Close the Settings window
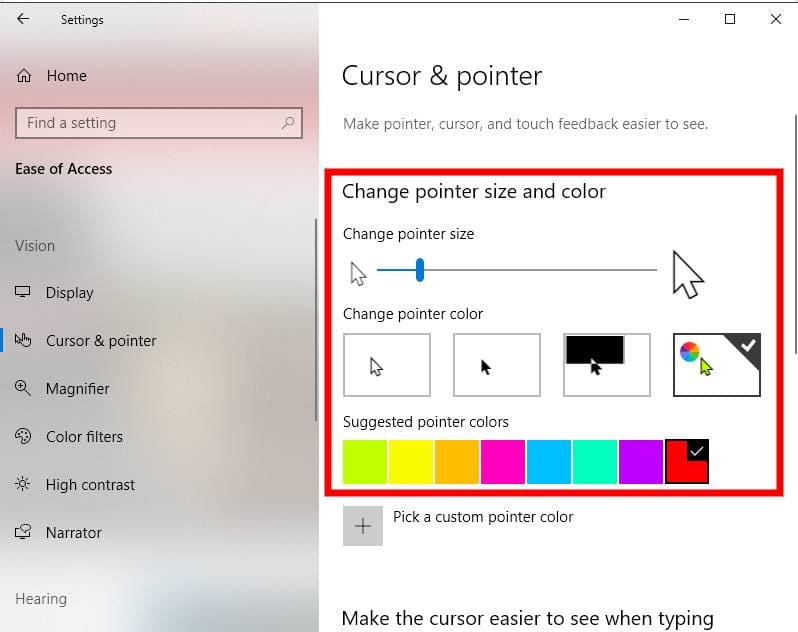 [x=776, y=19]
